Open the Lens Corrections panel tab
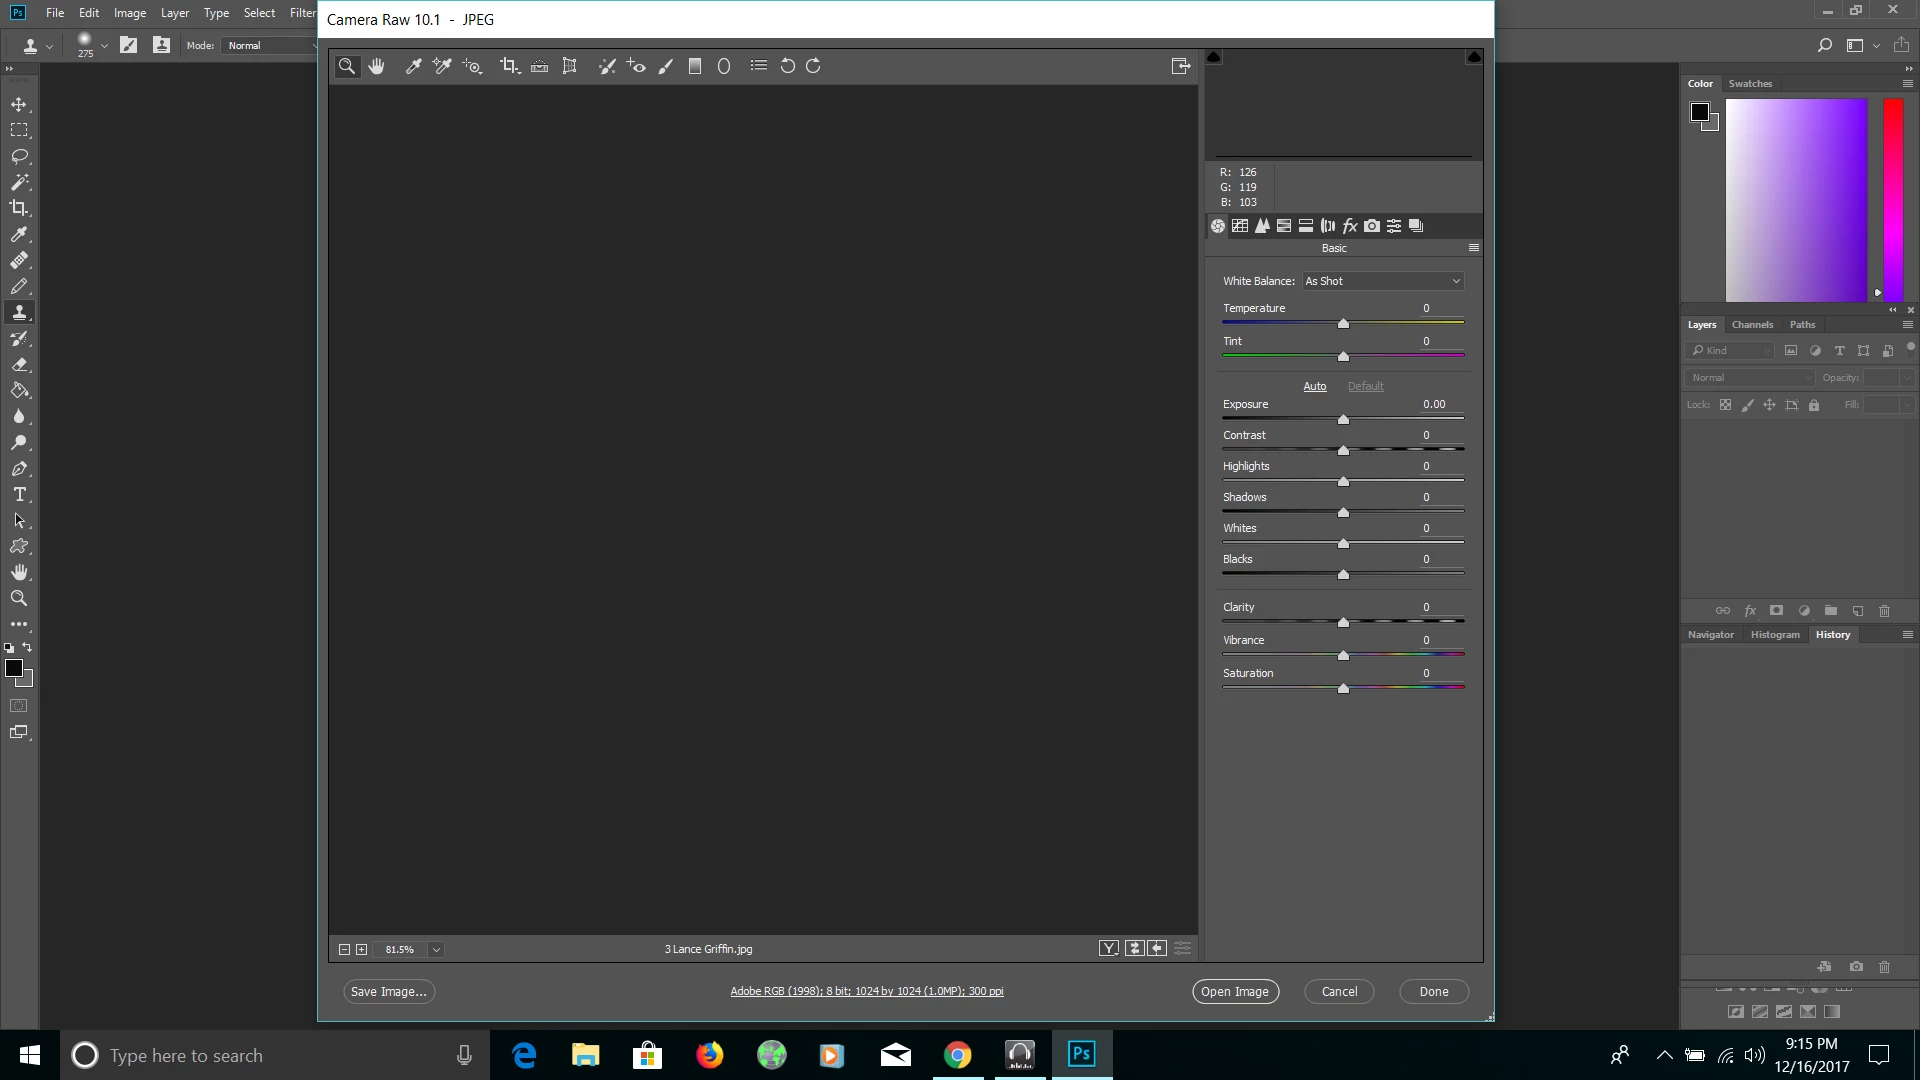This screenshot has height=1080, width=1920. (1328, 226)
